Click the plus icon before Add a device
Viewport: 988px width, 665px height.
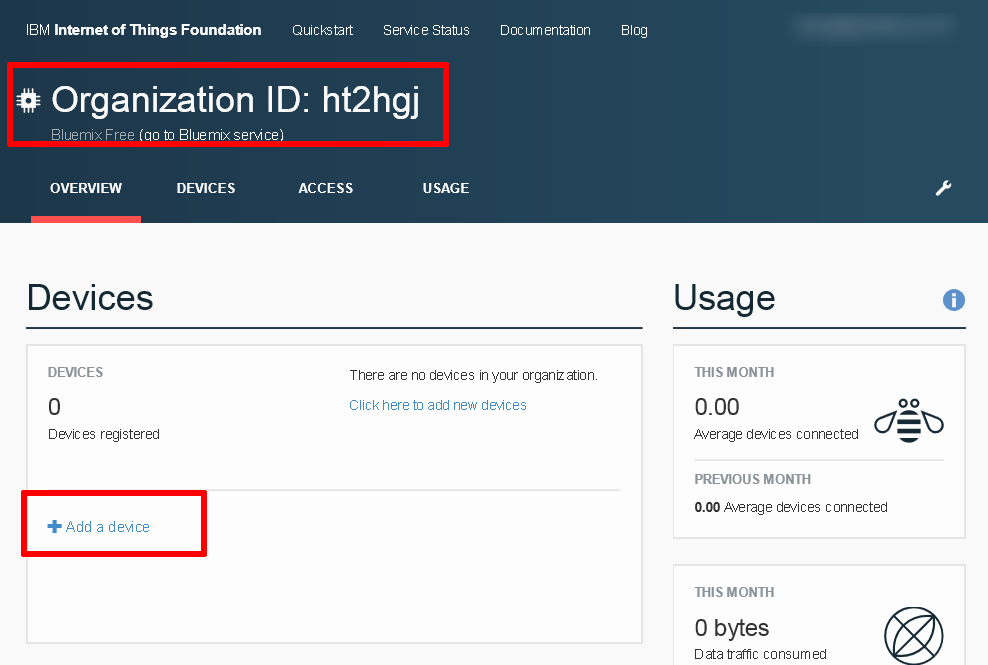[x=54, y=526]
